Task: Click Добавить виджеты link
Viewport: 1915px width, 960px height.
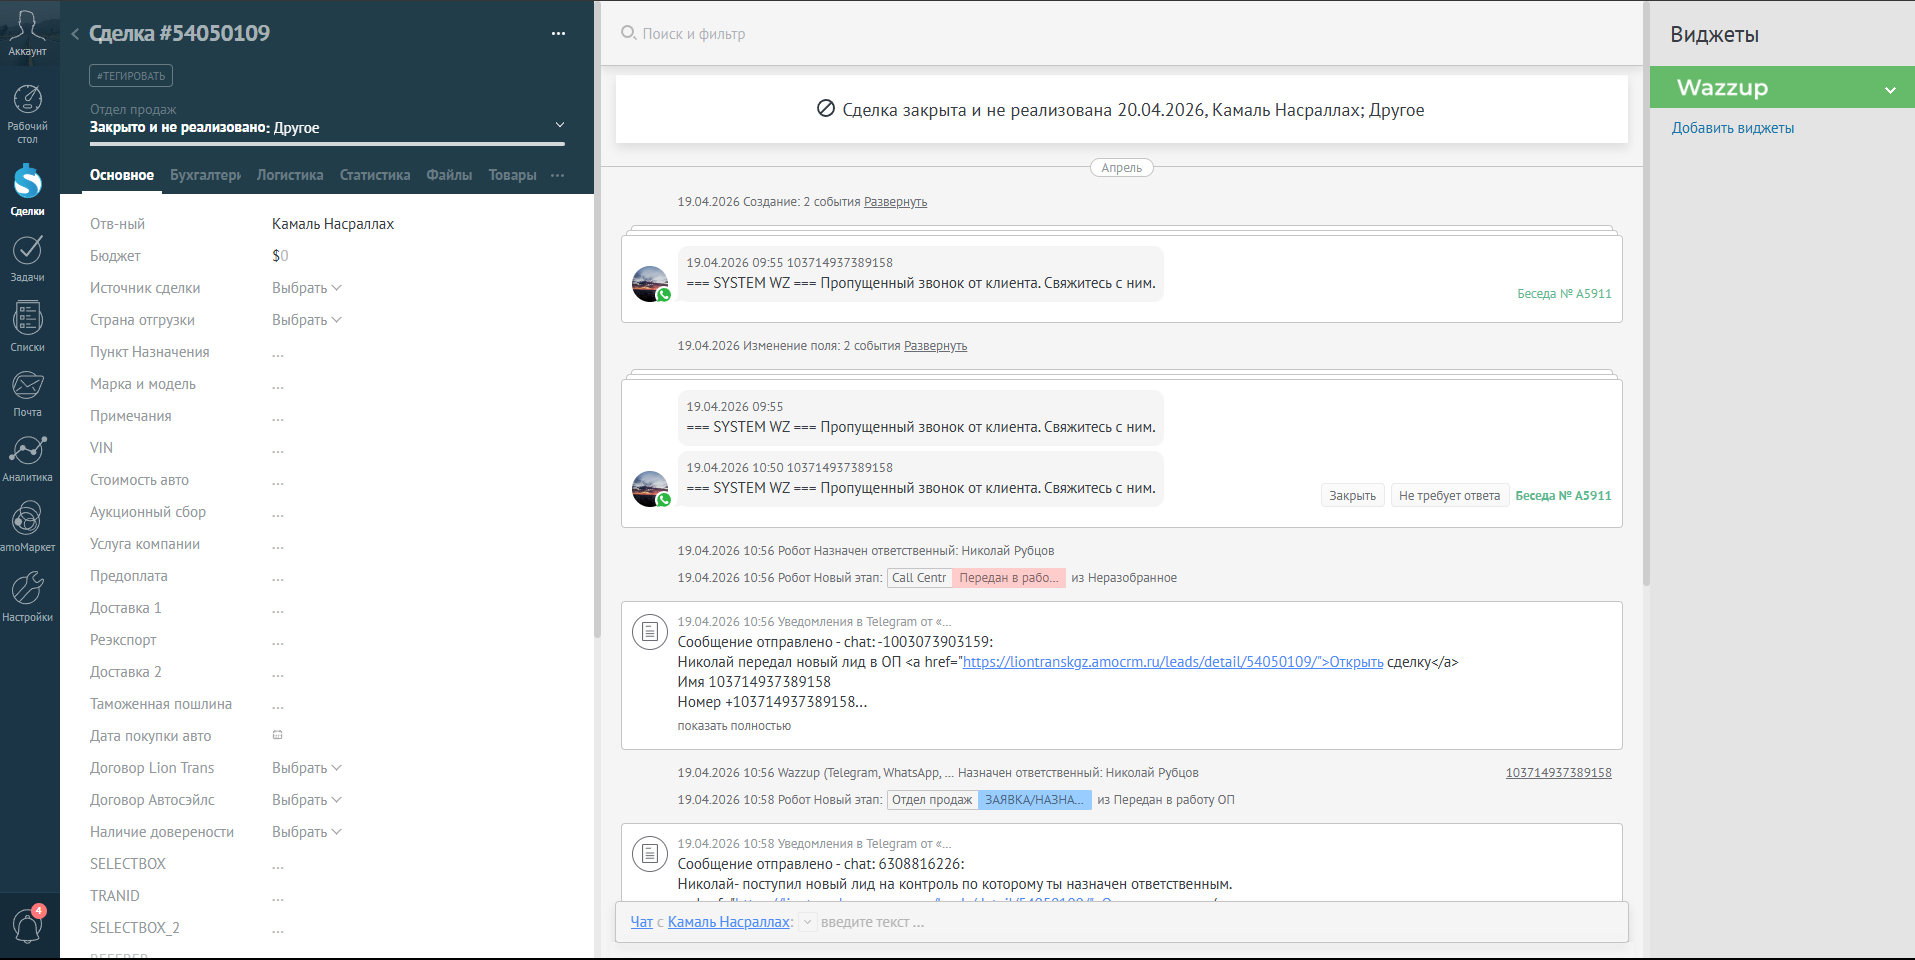Action: (x=1733, y=128)
